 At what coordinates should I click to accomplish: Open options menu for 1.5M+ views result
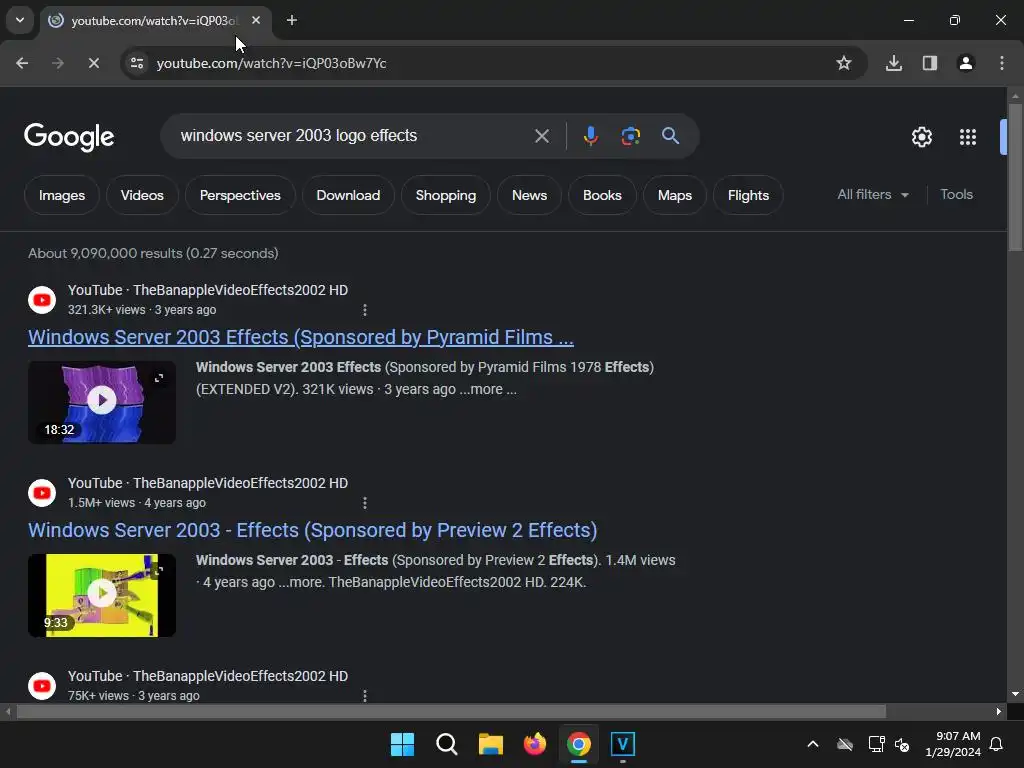click(365, 503)
